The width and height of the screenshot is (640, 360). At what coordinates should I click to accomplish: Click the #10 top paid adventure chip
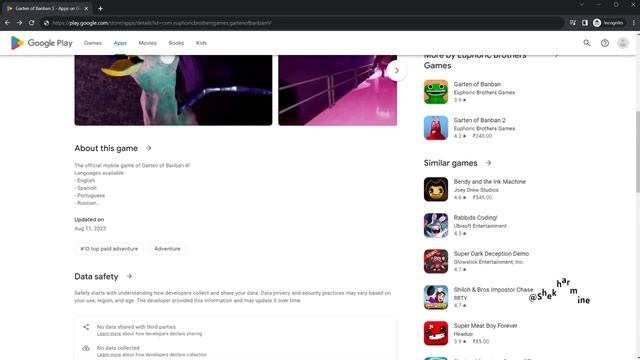click(x=109, y=249)
